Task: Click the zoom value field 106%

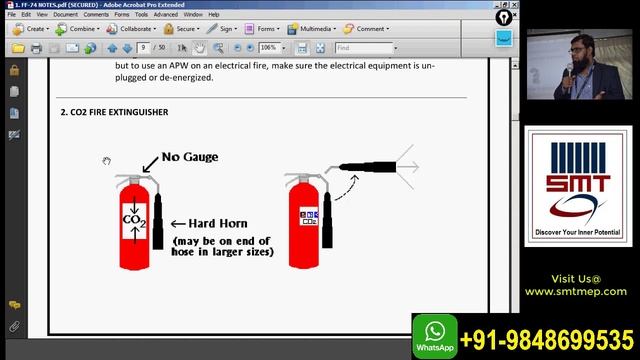Action: coord(269,48)
